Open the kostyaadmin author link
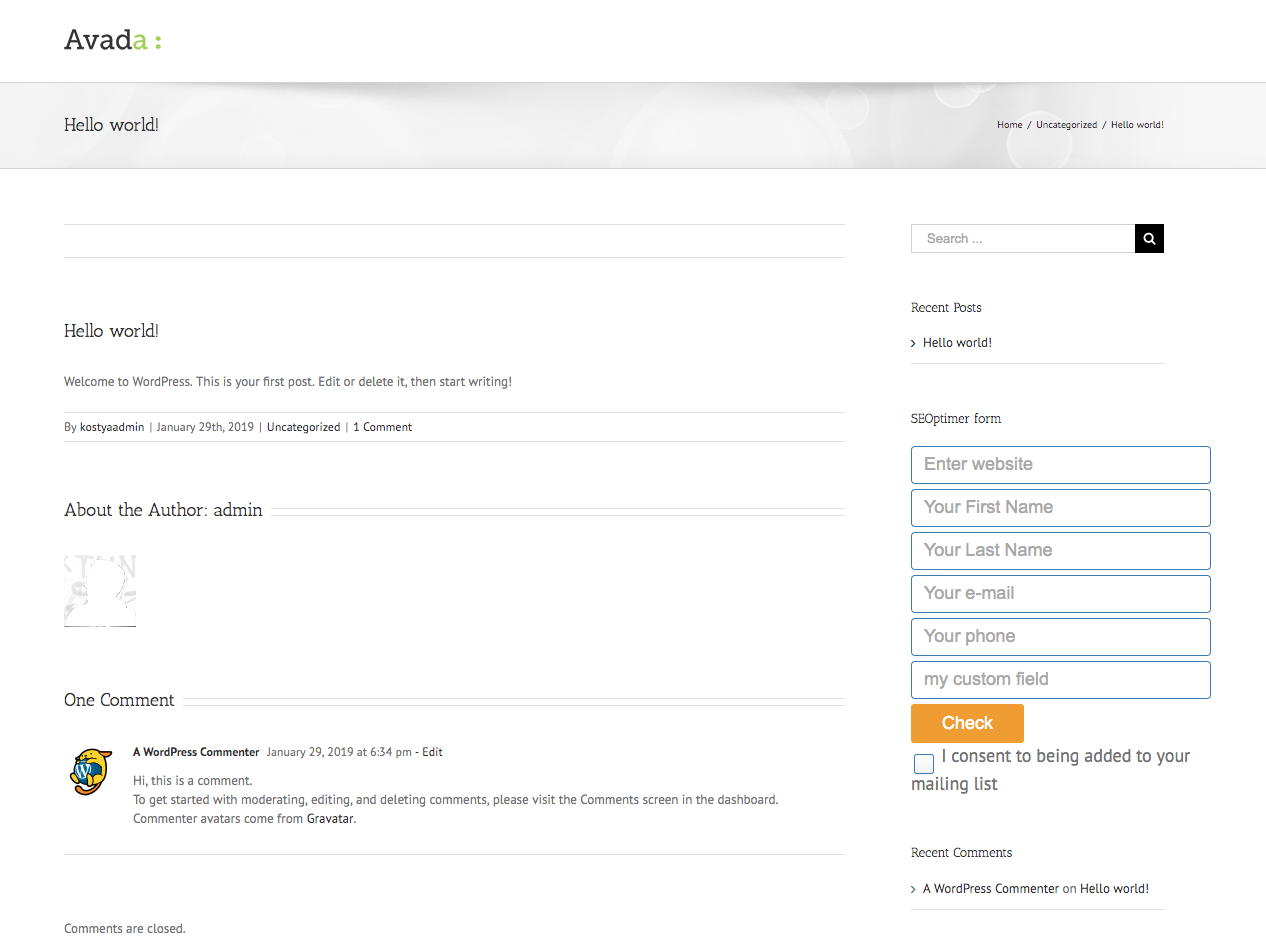Screen dimensions: 1266x946 click(x=112, y=427)
